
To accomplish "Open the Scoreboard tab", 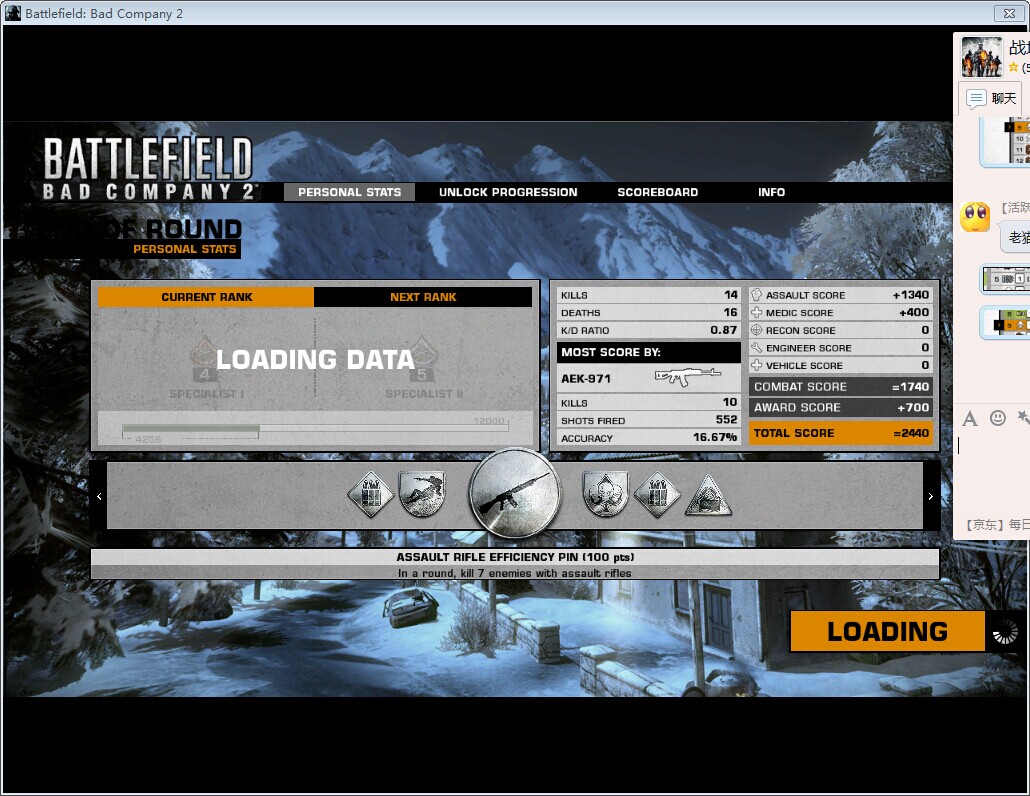I will [658, 192].
